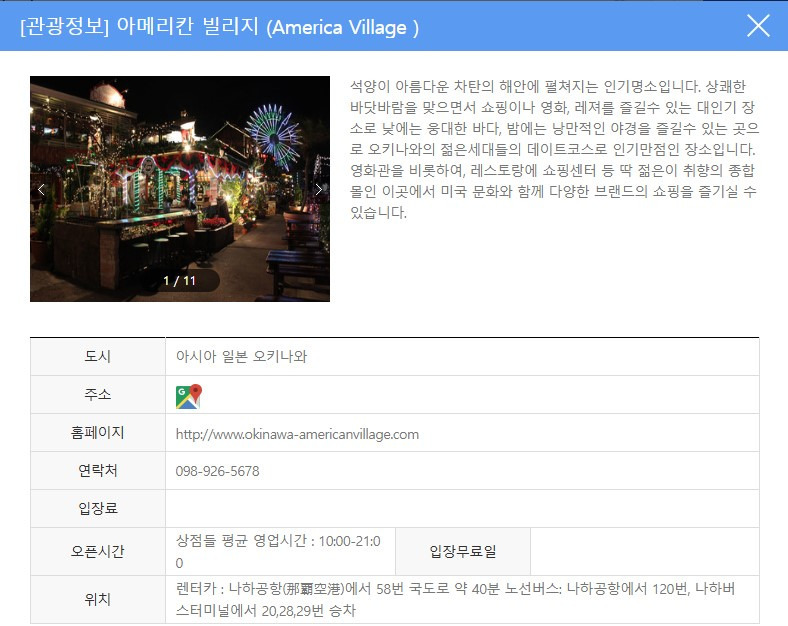Image resolution: width=788 pixels, height=626 pixels.
Task: Click the opening hours text 10:00-21:00
Action: point(278,552)
